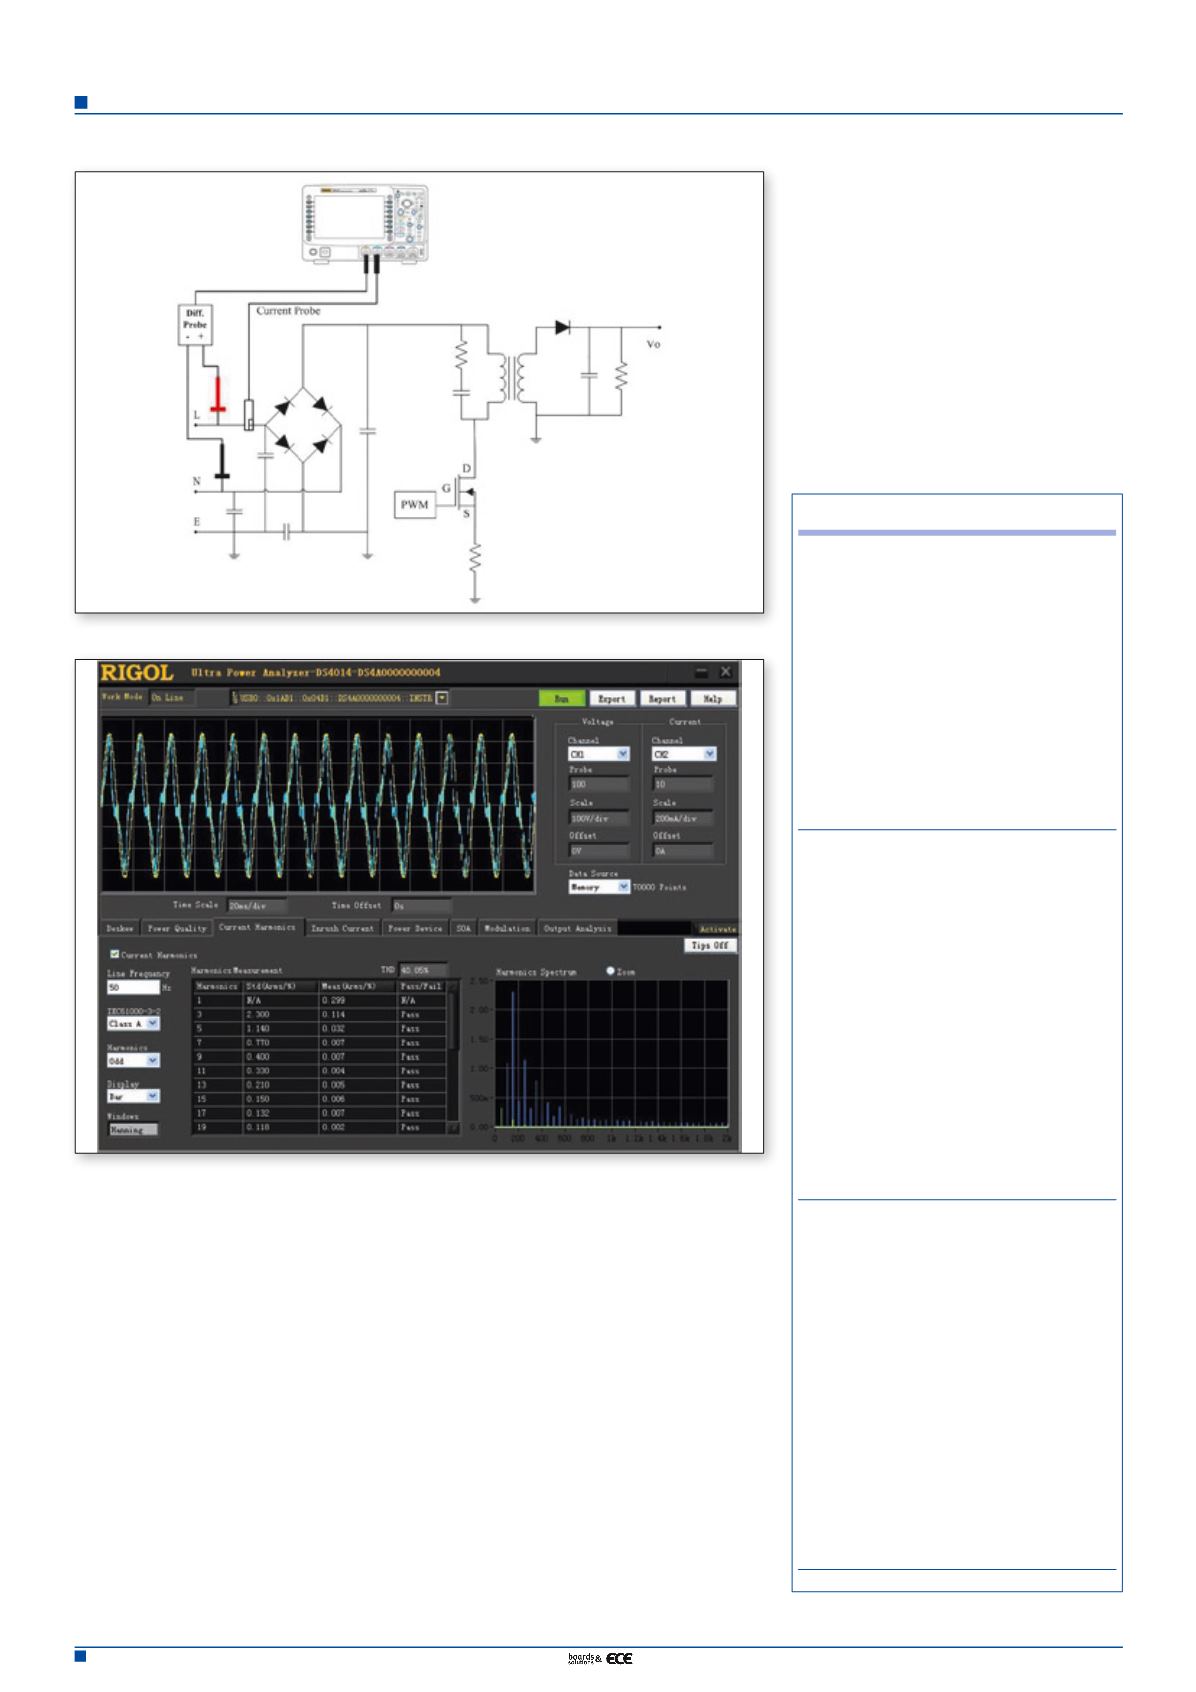The height and width of the screenshot is (1692, 1196).
Task: Go to the Output Analysis tab
Action: (x=577, y=928)
